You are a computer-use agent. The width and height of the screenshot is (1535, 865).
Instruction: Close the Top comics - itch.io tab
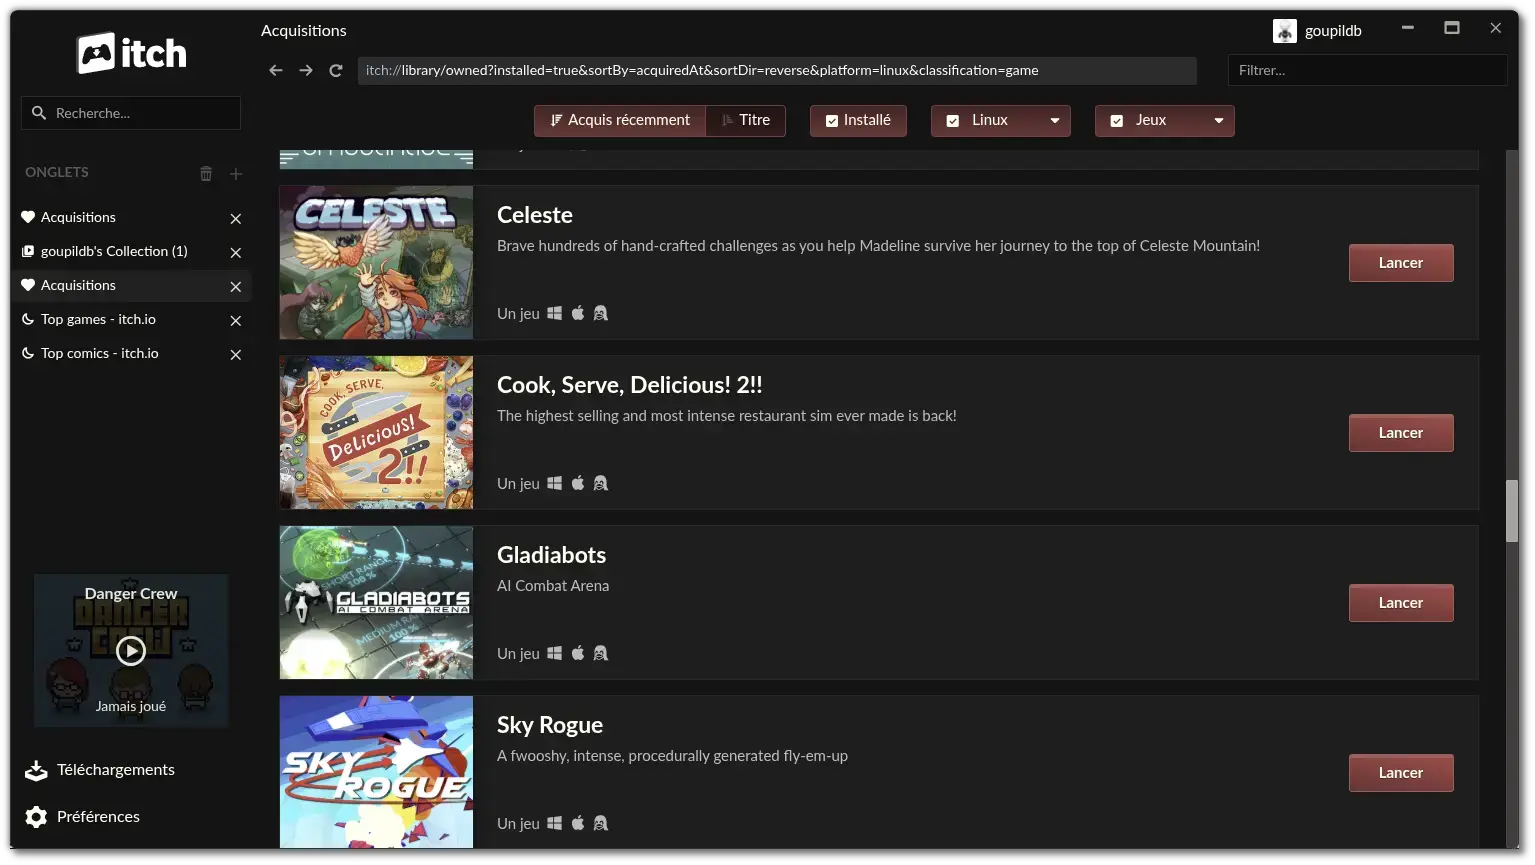click(236, 354)
